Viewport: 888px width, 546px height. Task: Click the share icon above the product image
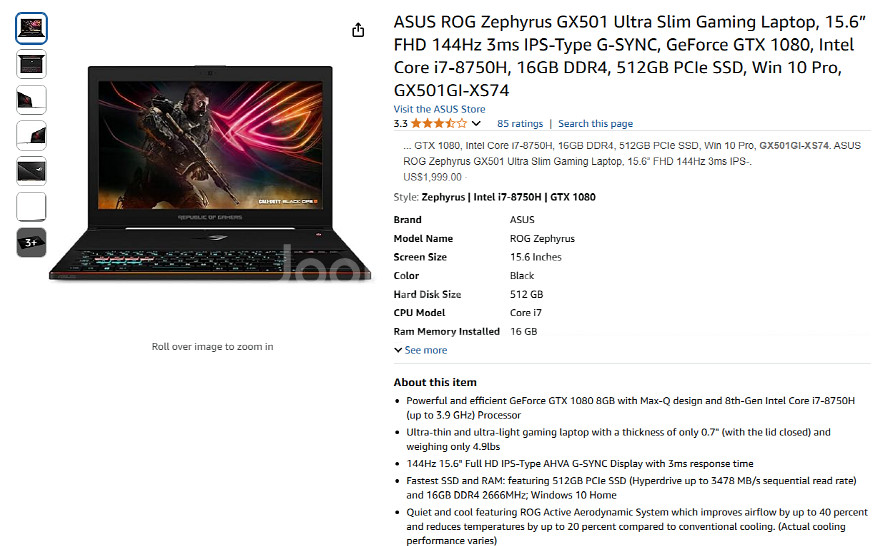(358, 30)
